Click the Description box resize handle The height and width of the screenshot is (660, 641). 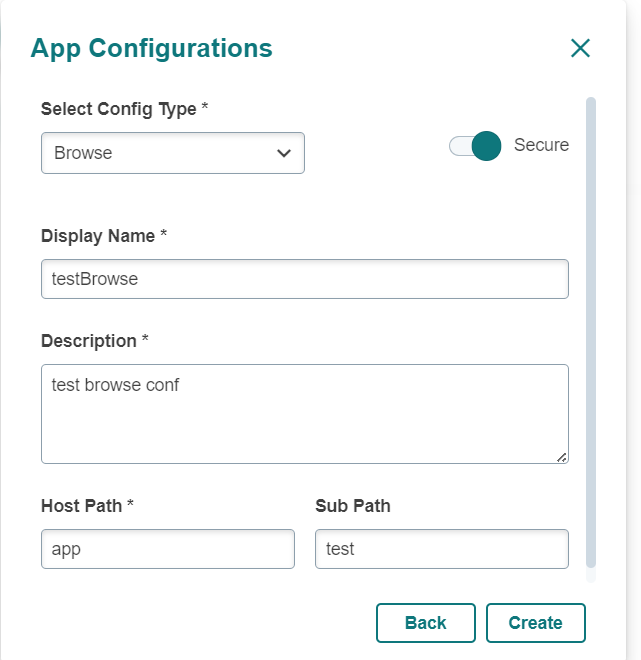coord(561,457)
